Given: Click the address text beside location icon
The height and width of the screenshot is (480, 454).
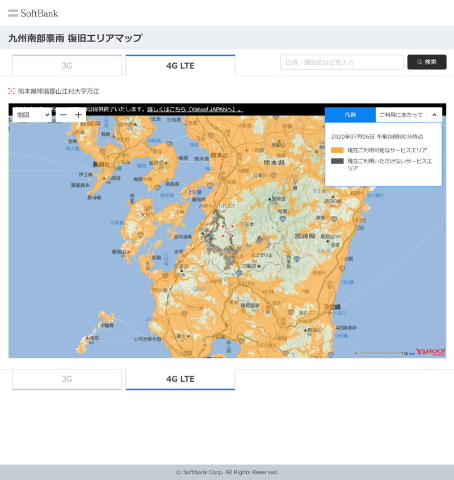Looking at the screenshot, I should [59, 91].
